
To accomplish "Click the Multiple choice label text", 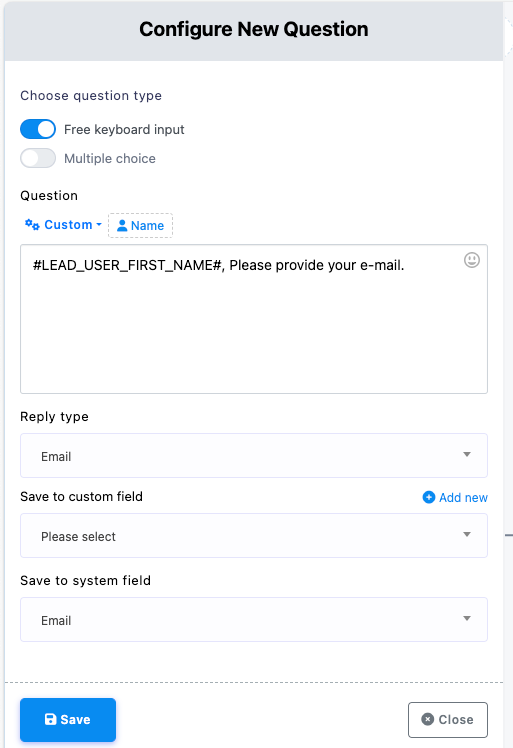I will point(110,158).
